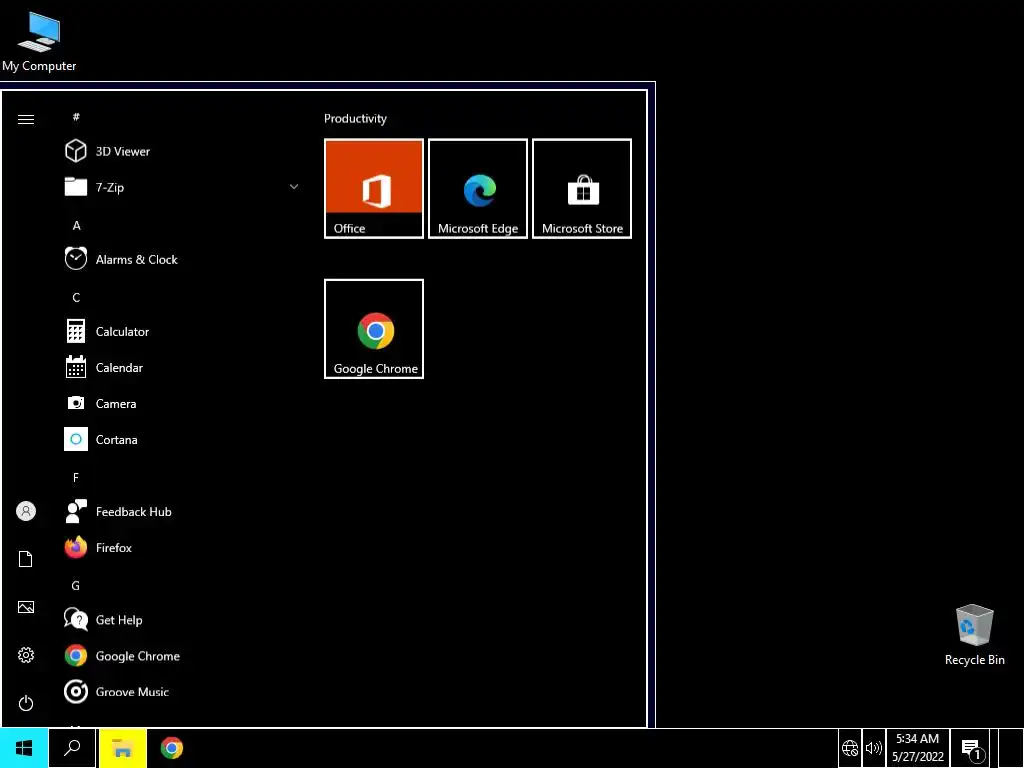This screenshot has height=768, width=1024.
Task: Click the 'A' letter header
Action: click(76, 225)
